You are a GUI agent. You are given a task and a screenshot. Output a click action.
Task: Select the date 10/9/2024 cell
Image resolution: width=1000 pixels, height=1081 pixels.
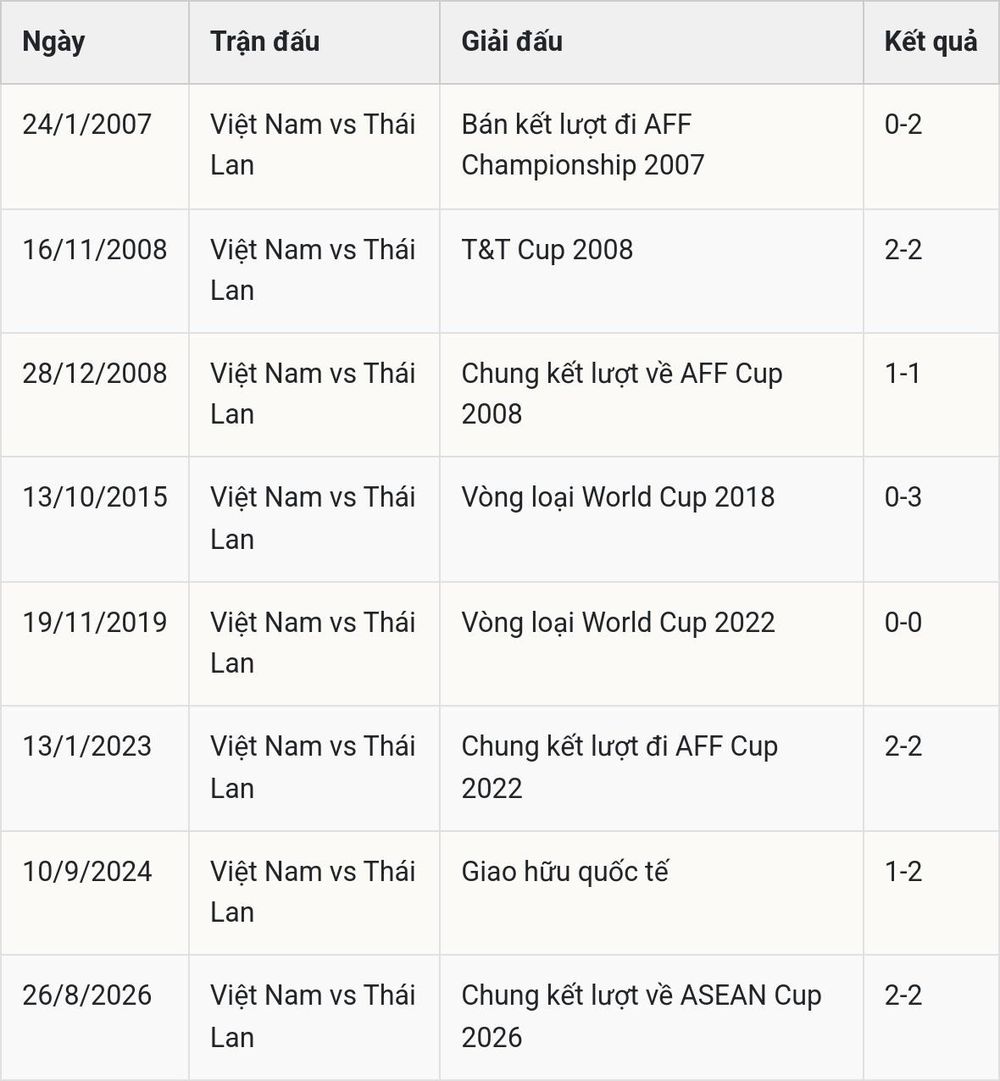[x=95, y=893]
